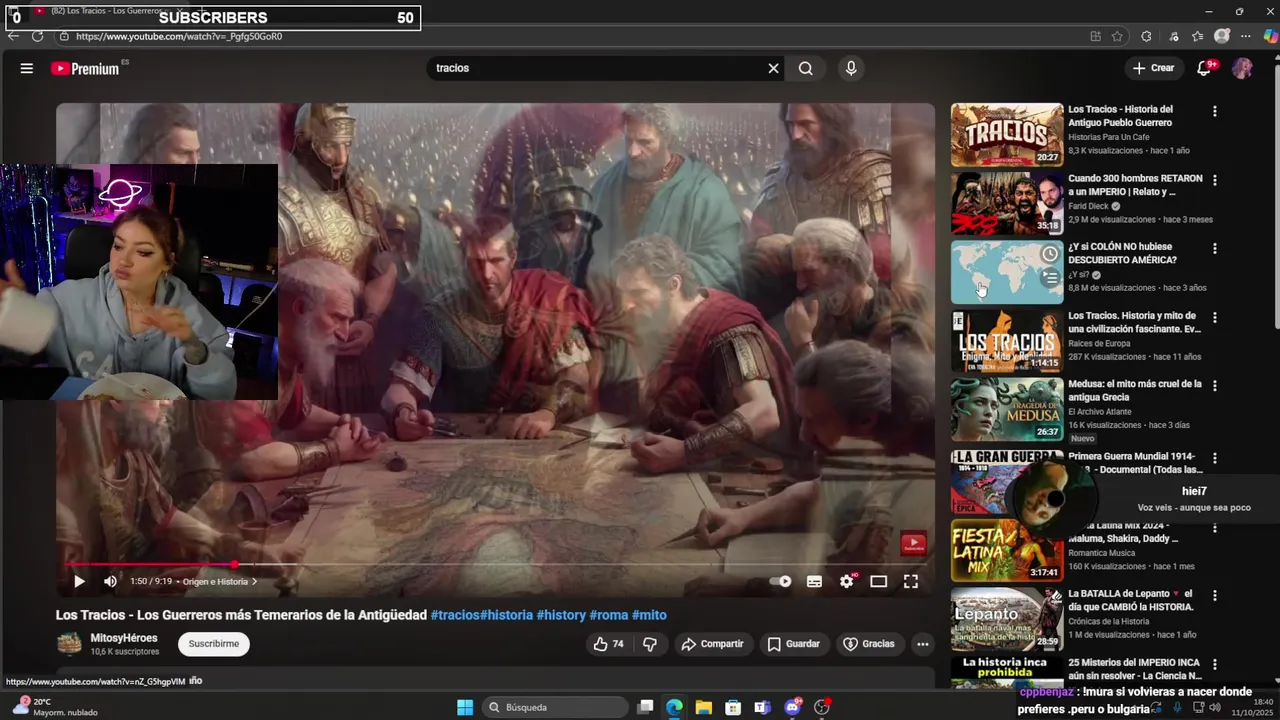The image size is (1280, 720).
Task: Open the Fiesta Latina Mix thumbnail
Action: (x=1007, y=550)
